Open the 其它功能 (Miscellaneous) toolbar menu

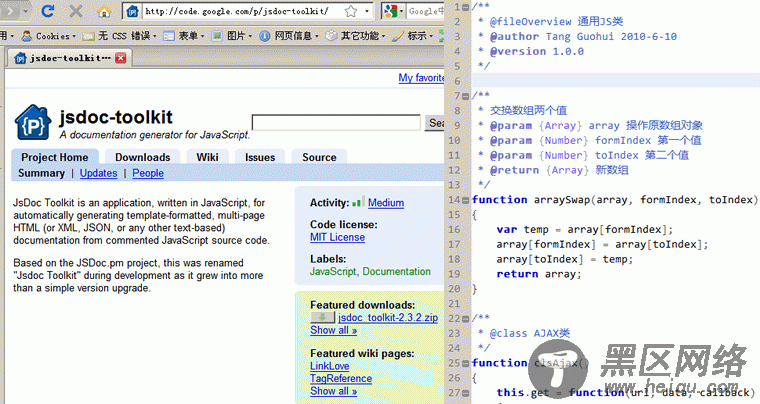click(355, 36)
